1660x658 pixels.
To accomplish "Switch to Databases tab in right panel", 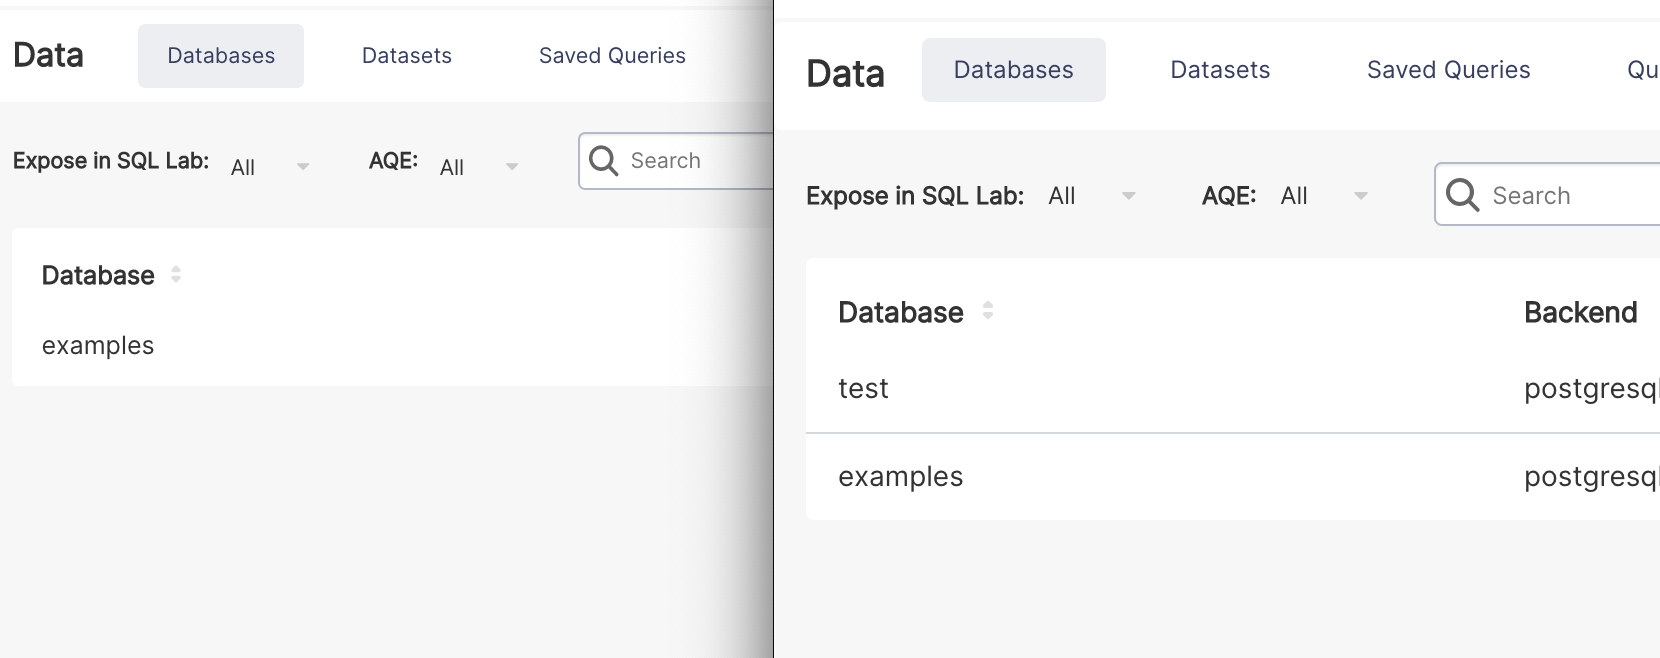I will point(1013,70).
